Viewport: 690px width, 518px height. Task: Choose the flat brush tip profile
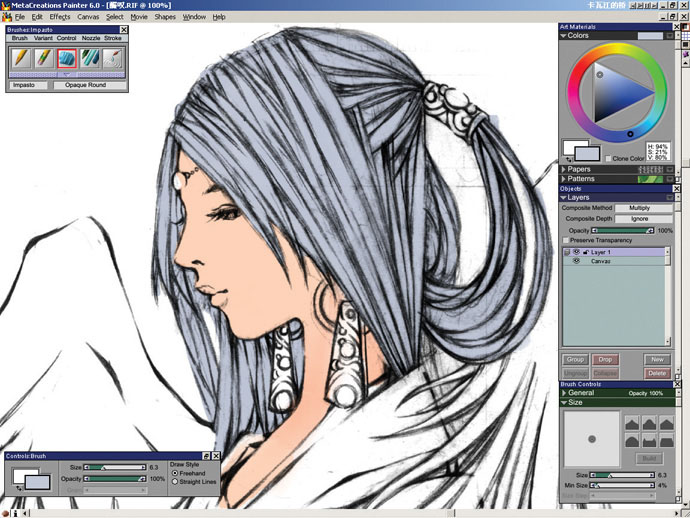(x=667, y=441)
